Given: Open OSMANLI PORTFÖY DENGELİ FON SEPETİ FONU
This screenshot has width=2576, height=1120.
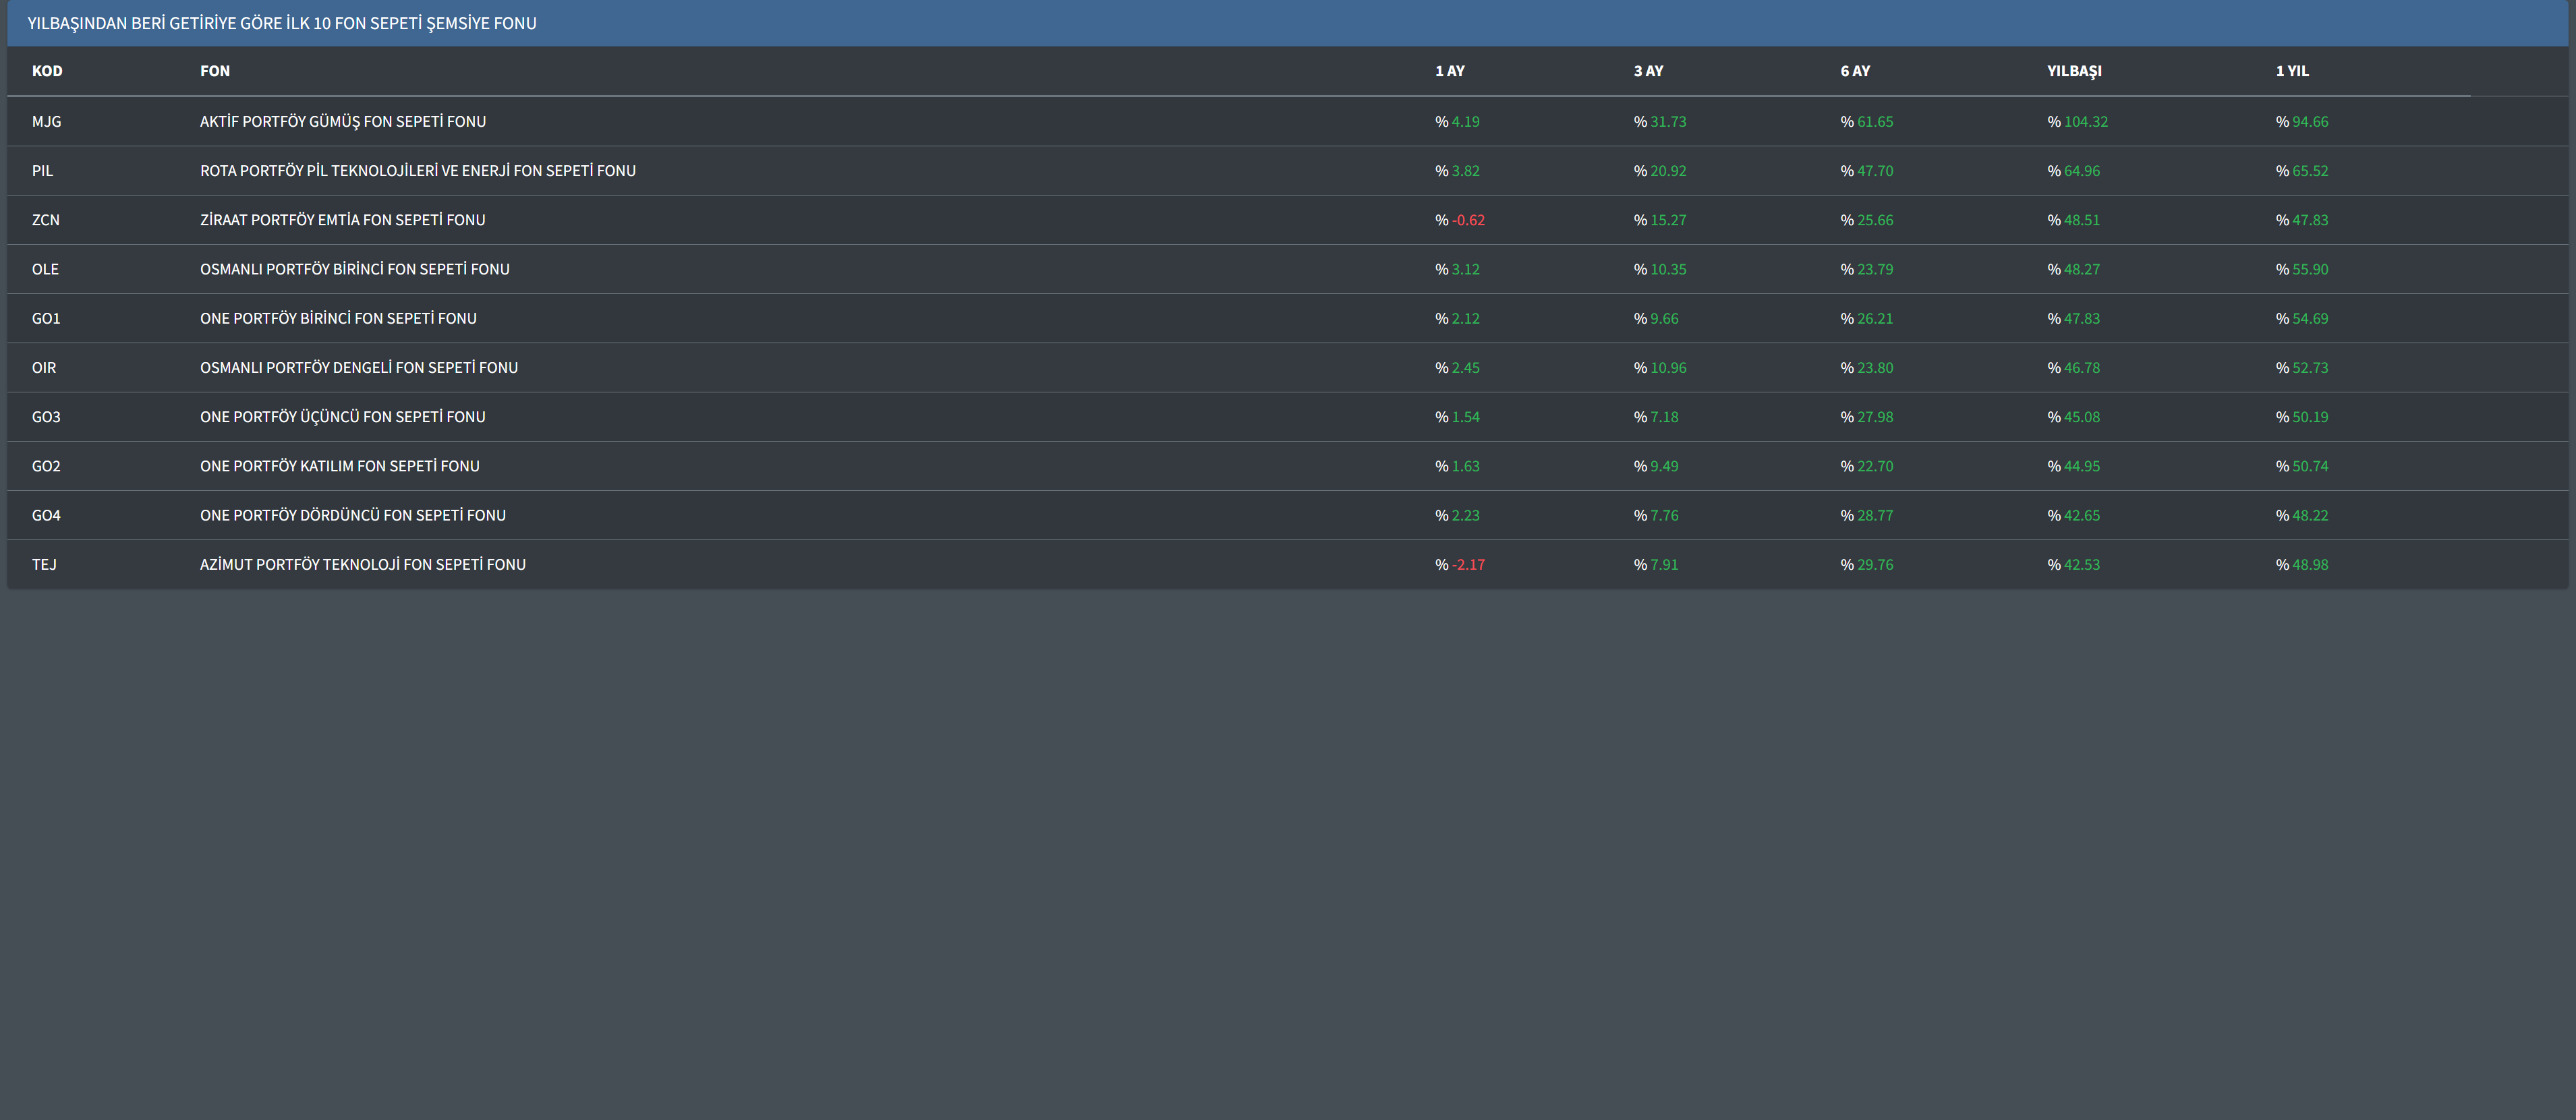Looking at the screenshot, I should (359, 368).
